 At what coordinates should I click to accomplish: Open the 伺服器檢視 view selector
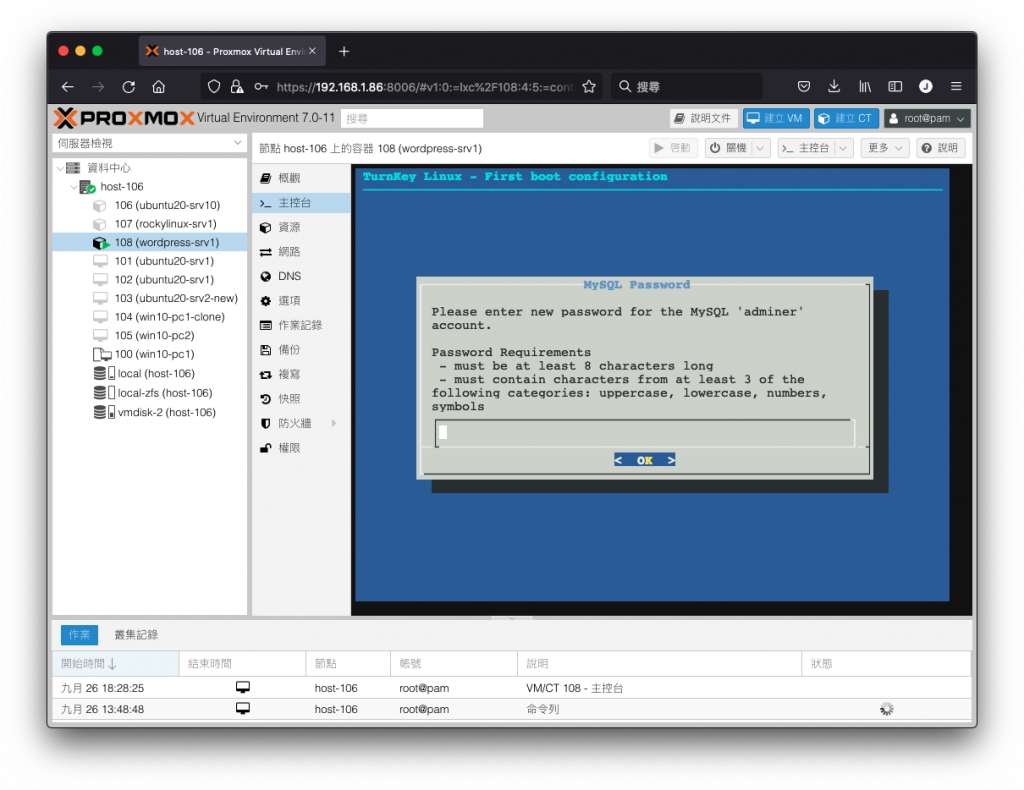(x=150, y=143)
